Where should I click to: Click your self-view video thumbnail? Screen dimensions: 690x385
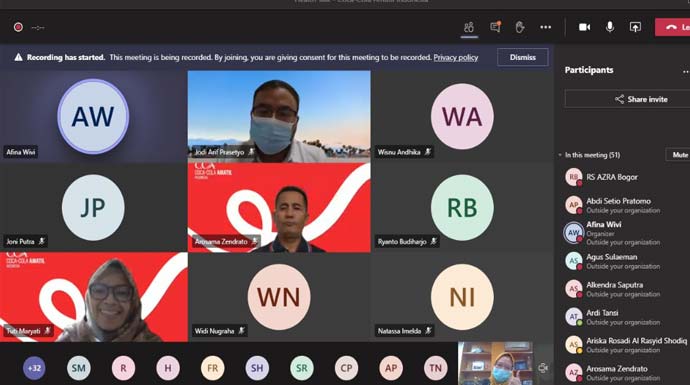point(495,363)
